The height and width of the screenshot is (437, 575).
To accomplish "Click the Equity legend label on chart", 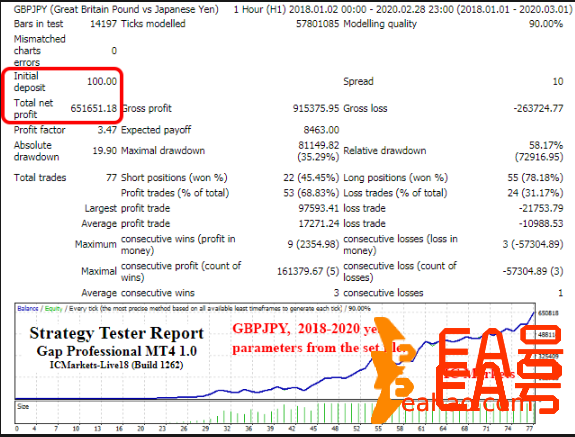I will [54, 309].
